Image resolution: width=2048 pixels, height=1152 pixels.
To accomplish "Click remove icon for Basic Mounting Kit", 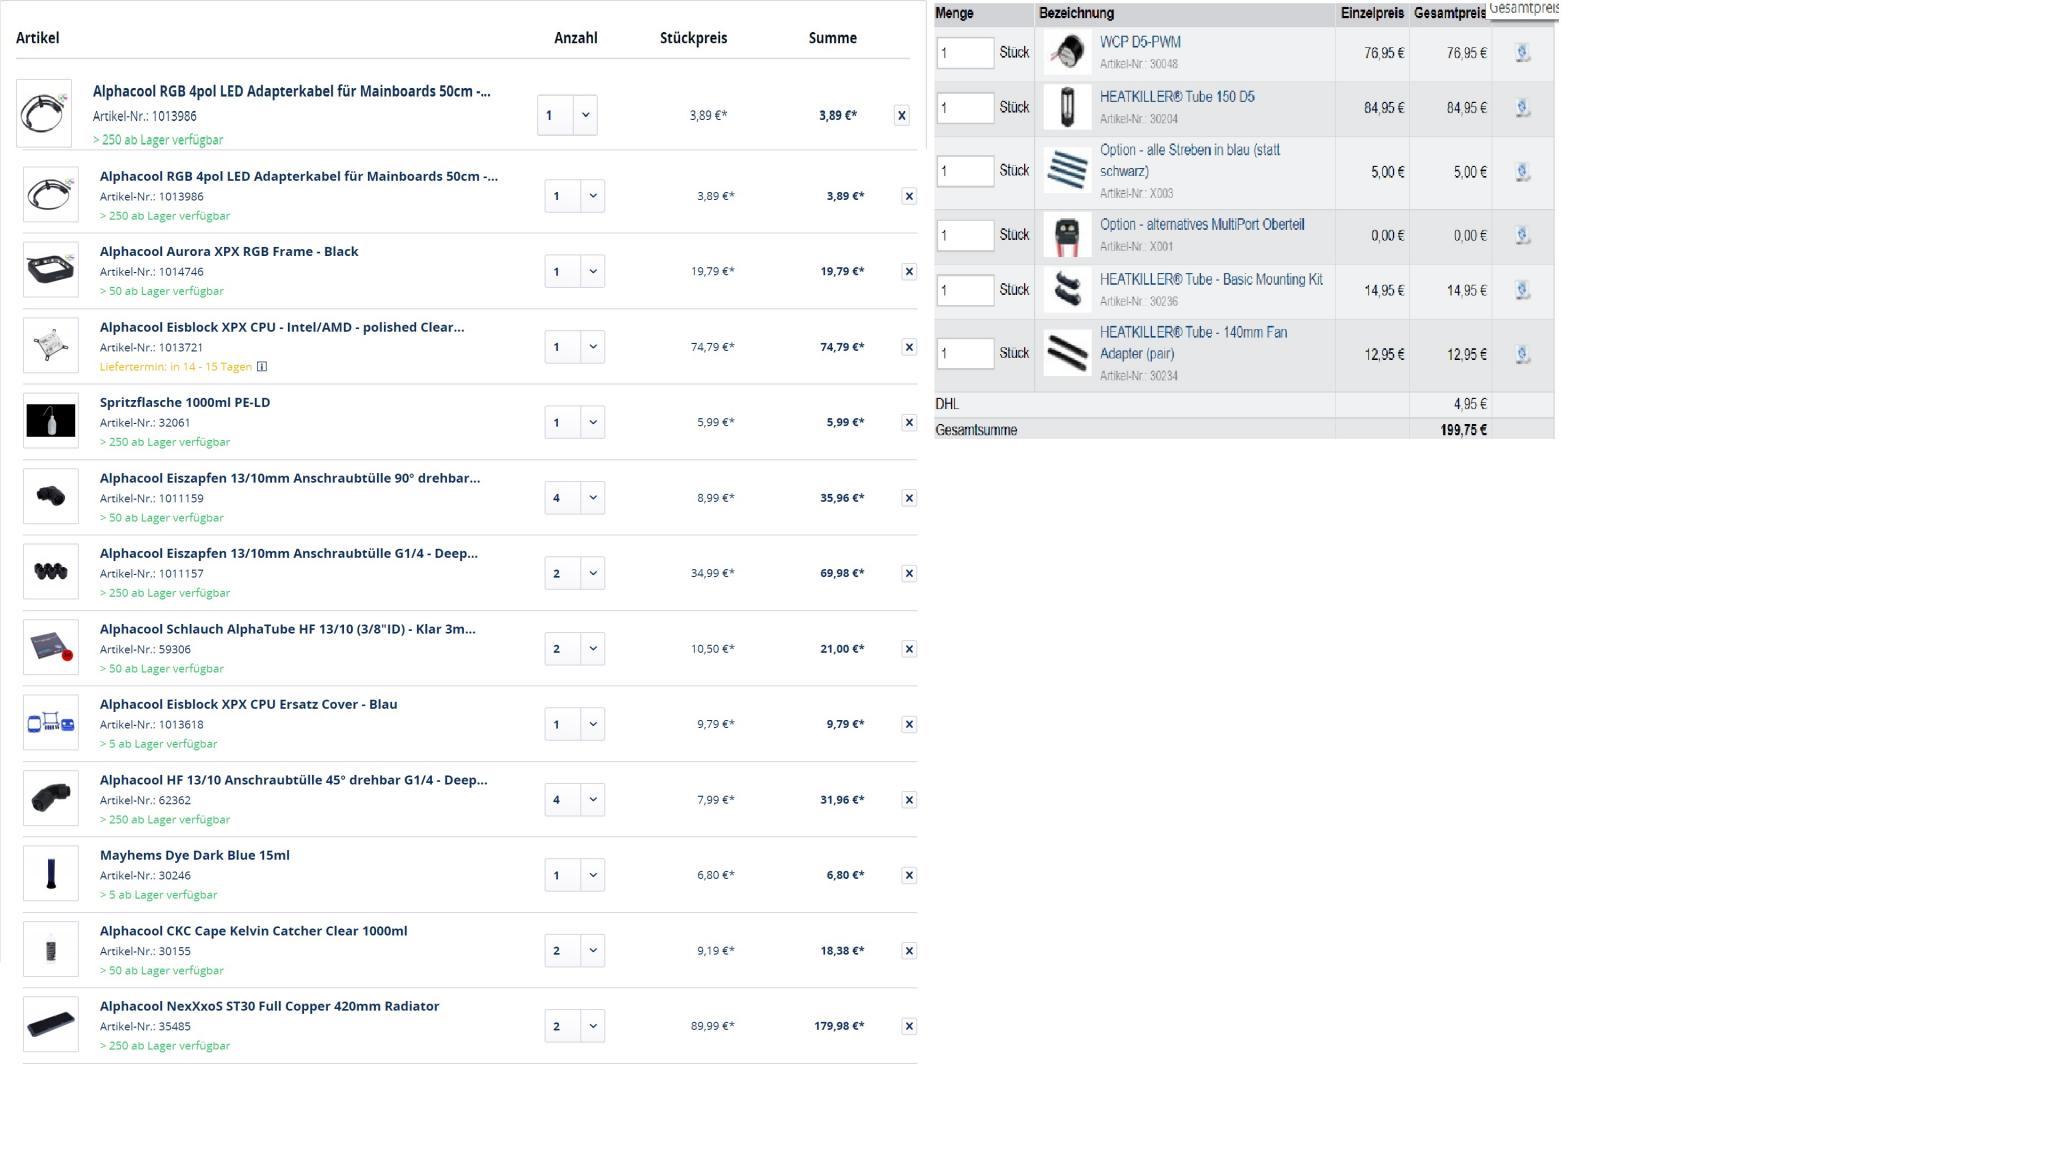I will [x=1522, y=290].
